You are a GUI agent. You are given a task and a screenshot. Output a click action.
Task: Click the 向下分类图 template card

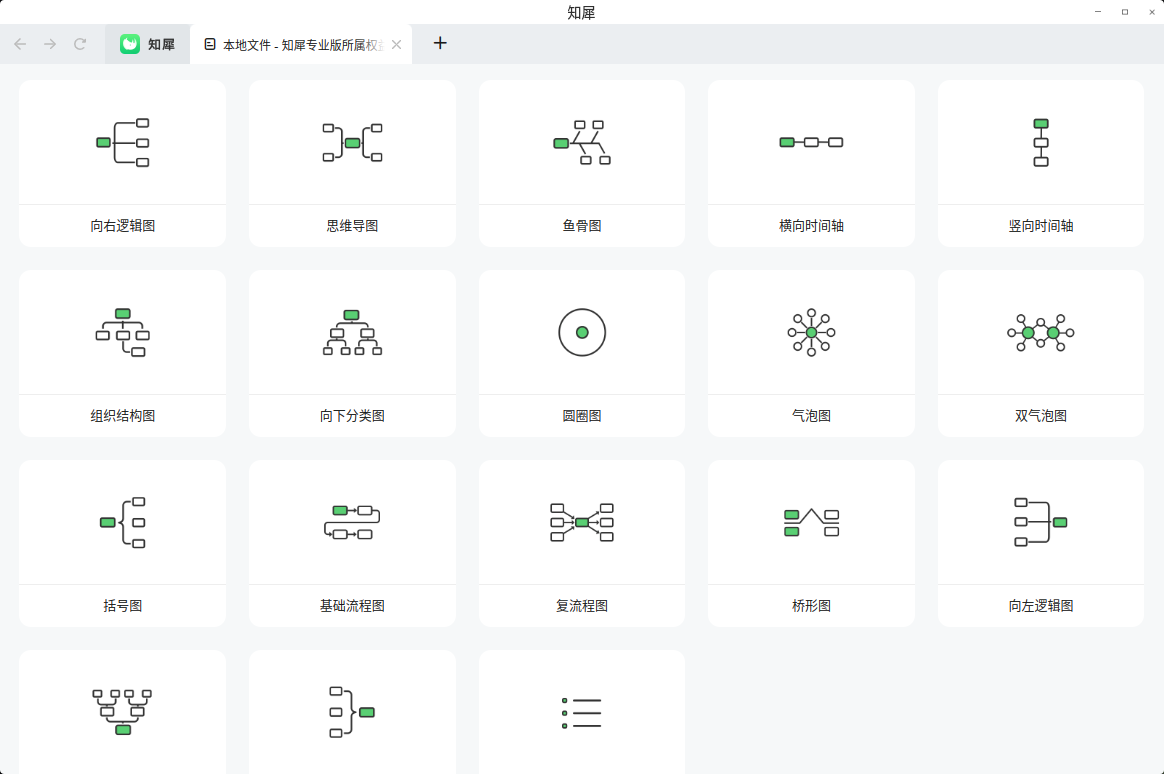[x=352, y=352]
